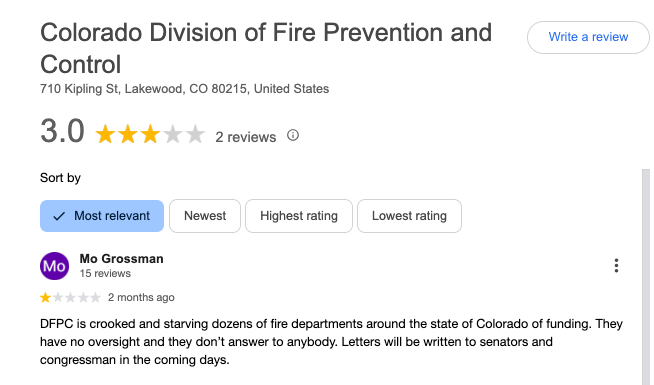
Task: Click the Write a review button
Action: (x=588, y=37)
